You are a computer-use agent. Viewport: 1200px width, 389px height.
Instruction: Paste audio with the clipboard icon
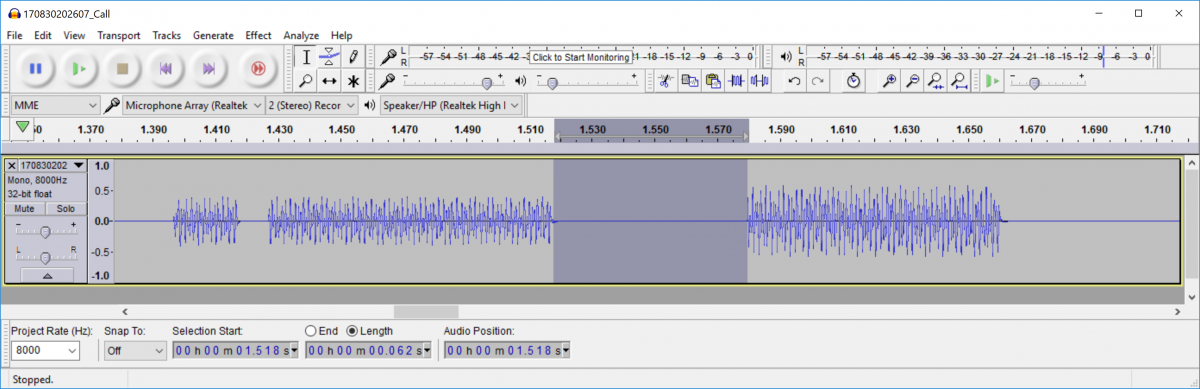coord(713,81)
